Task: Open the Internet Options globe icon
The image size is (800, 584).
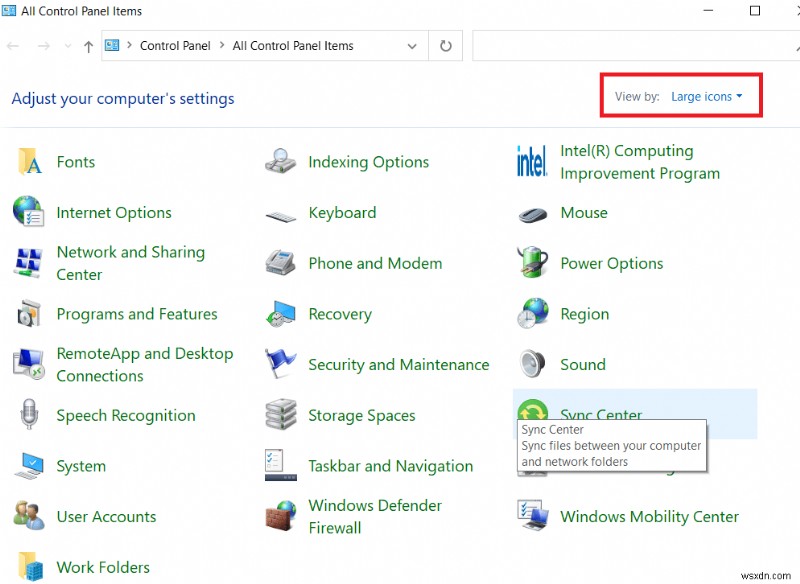Action: [x=29, y=213]
